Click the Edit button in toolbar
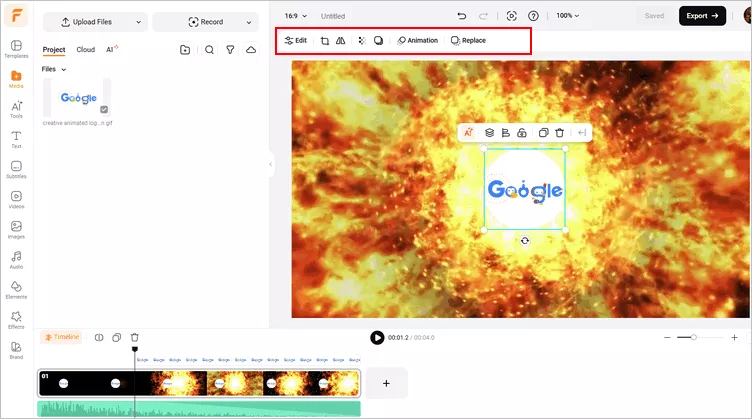Image resolution: width=752 pixels, height=419 pixels. click(295, 41)
